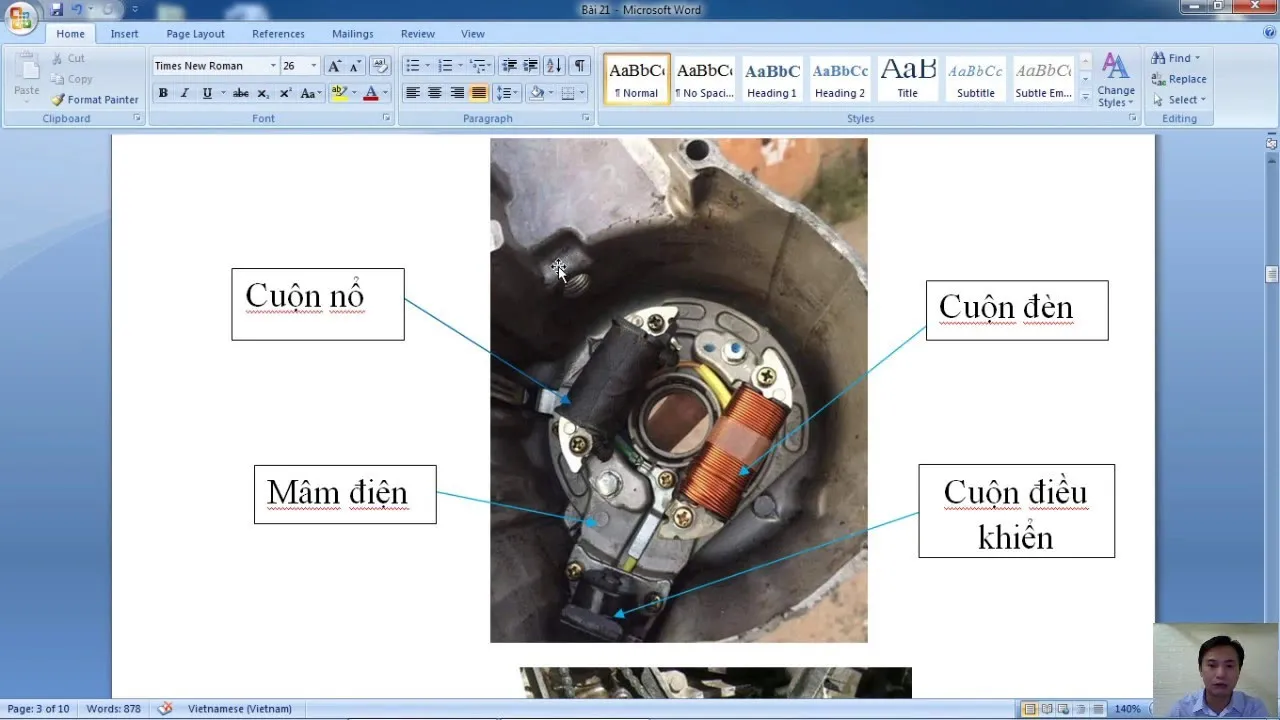Image resolution: width=1280 pixels, height=720 pixels.
Task: Open the Review tab
Action: pyautogui.click(x=418, y=34)
